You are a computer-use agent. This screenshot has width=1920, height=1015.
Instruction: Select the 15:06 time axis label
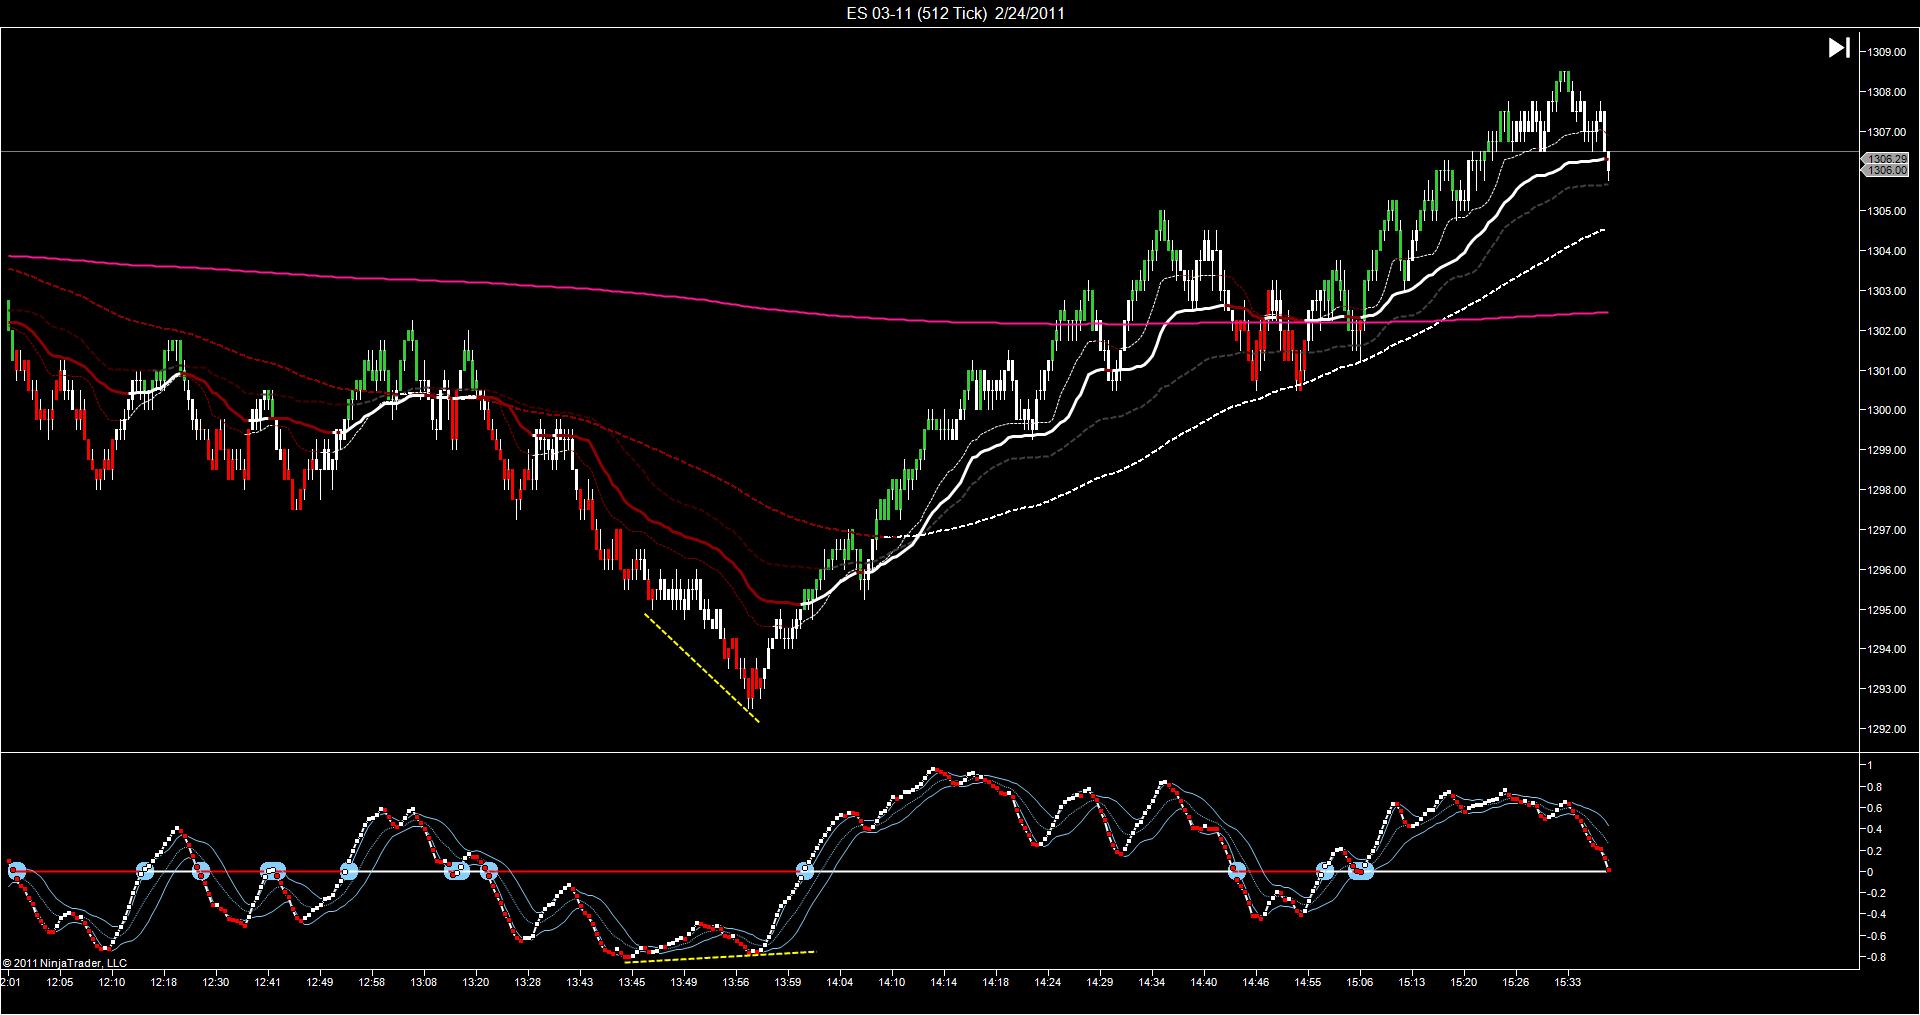[x=1360, y=983]
